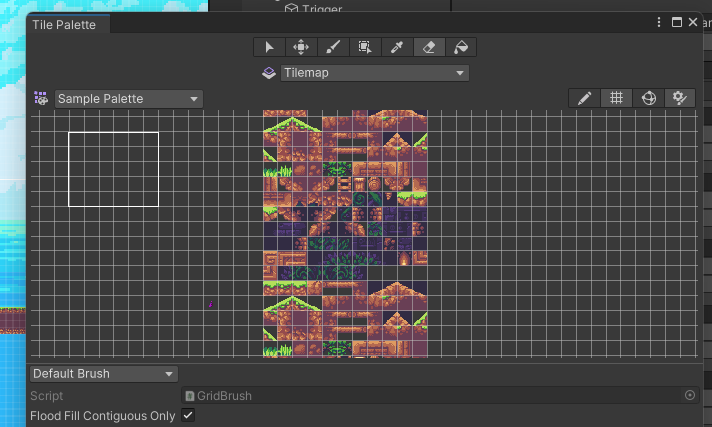Screen dimensions: 712x427
Task: Click the GridBrush script field
Action: 440,396
